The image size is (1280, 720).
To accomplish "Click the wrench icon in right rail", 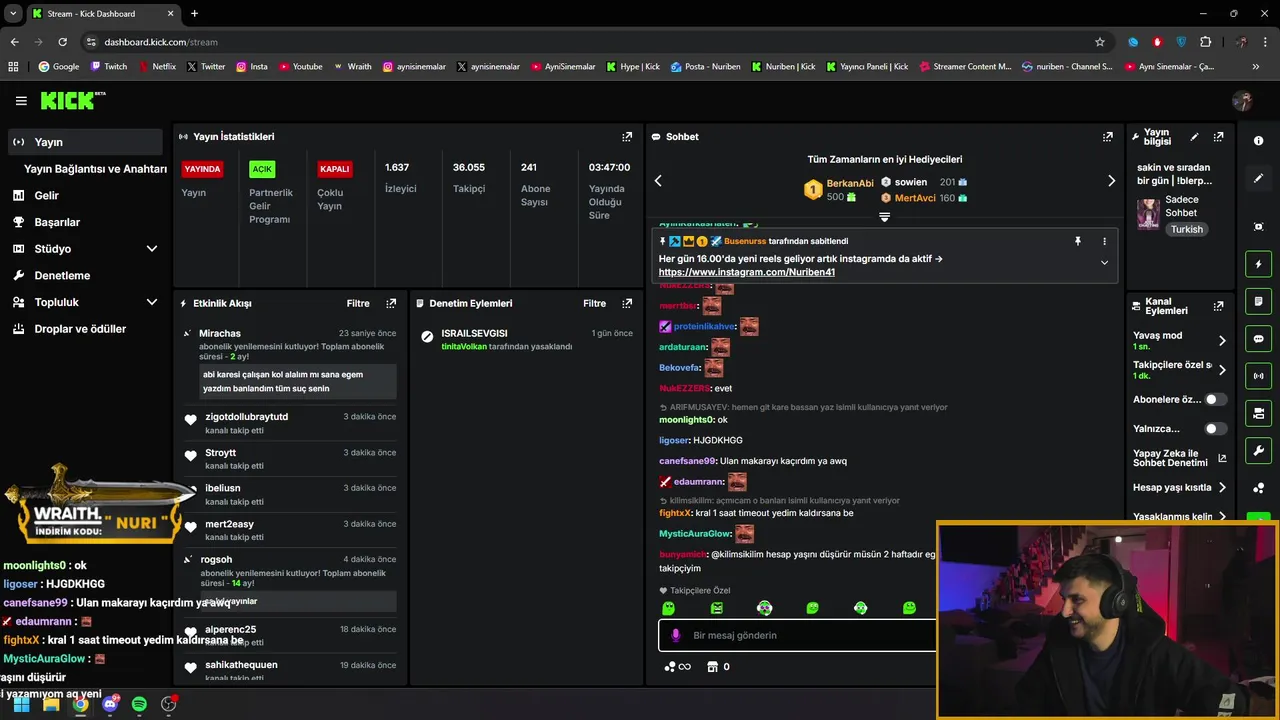I will coord(1258,450).
